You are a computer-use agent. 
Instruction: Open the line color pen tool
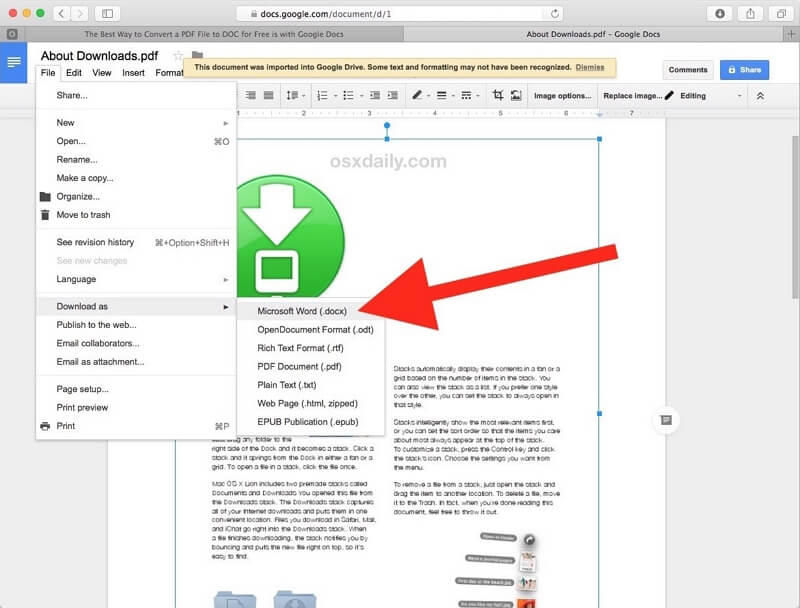(417, 96)
